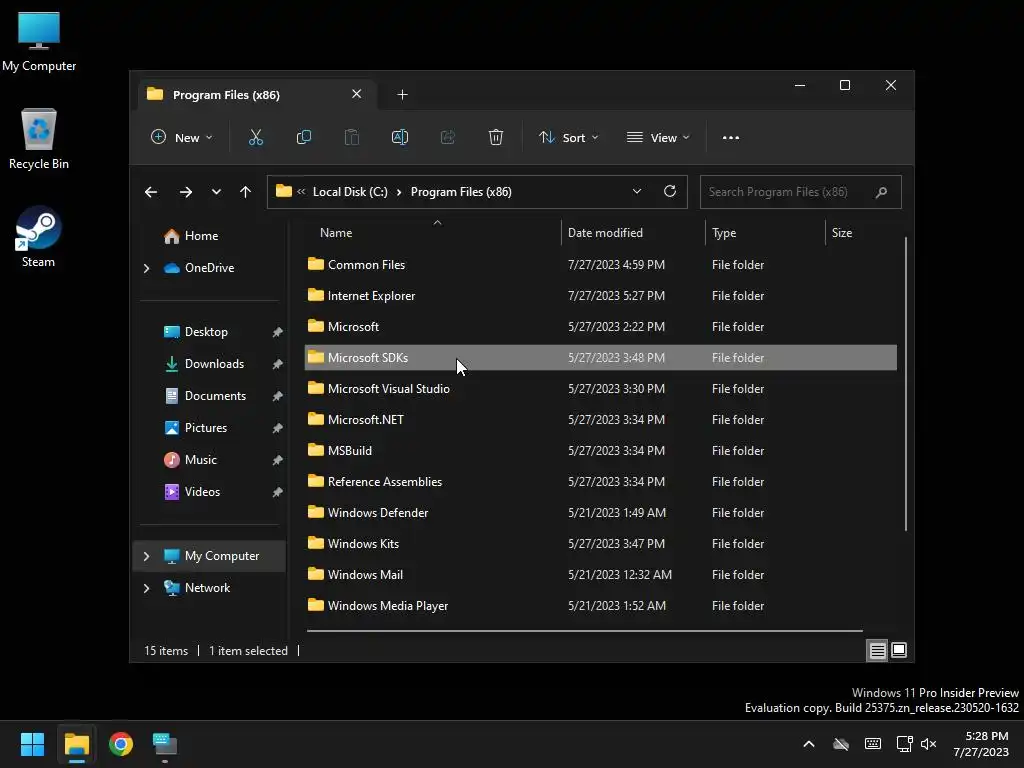1024x768 pixels.
Task: Click Local Disk (C:) breadcrumb
Action: pos(350,192)
